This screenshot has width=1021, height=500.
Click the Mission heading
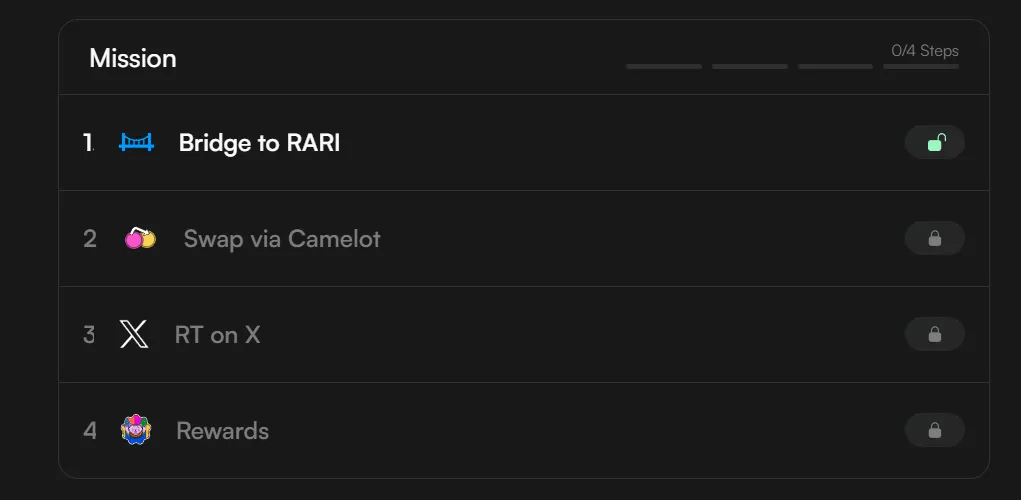pos(133,58)
